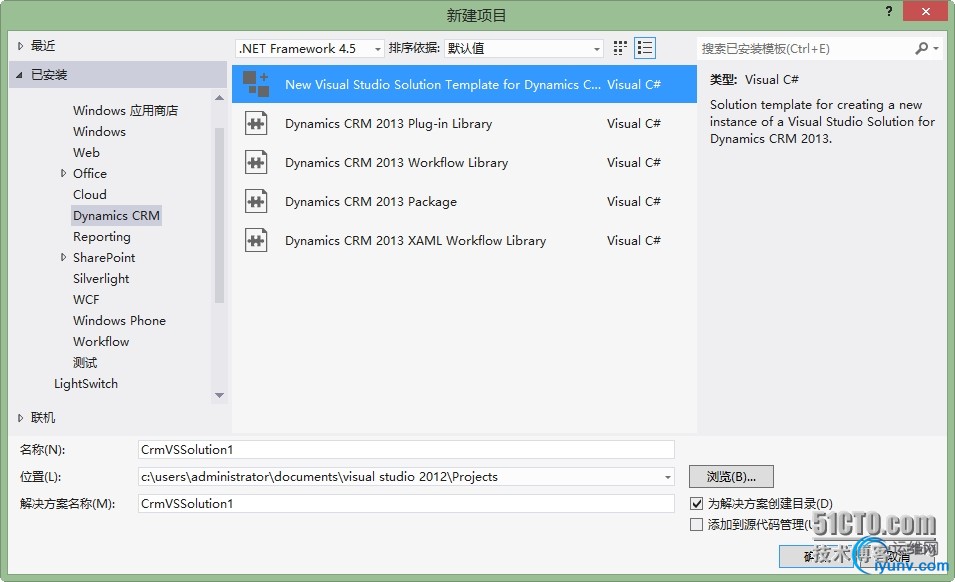955x582 pixels.
Task: Select the Cloud category
Action: tap(90, 194)
